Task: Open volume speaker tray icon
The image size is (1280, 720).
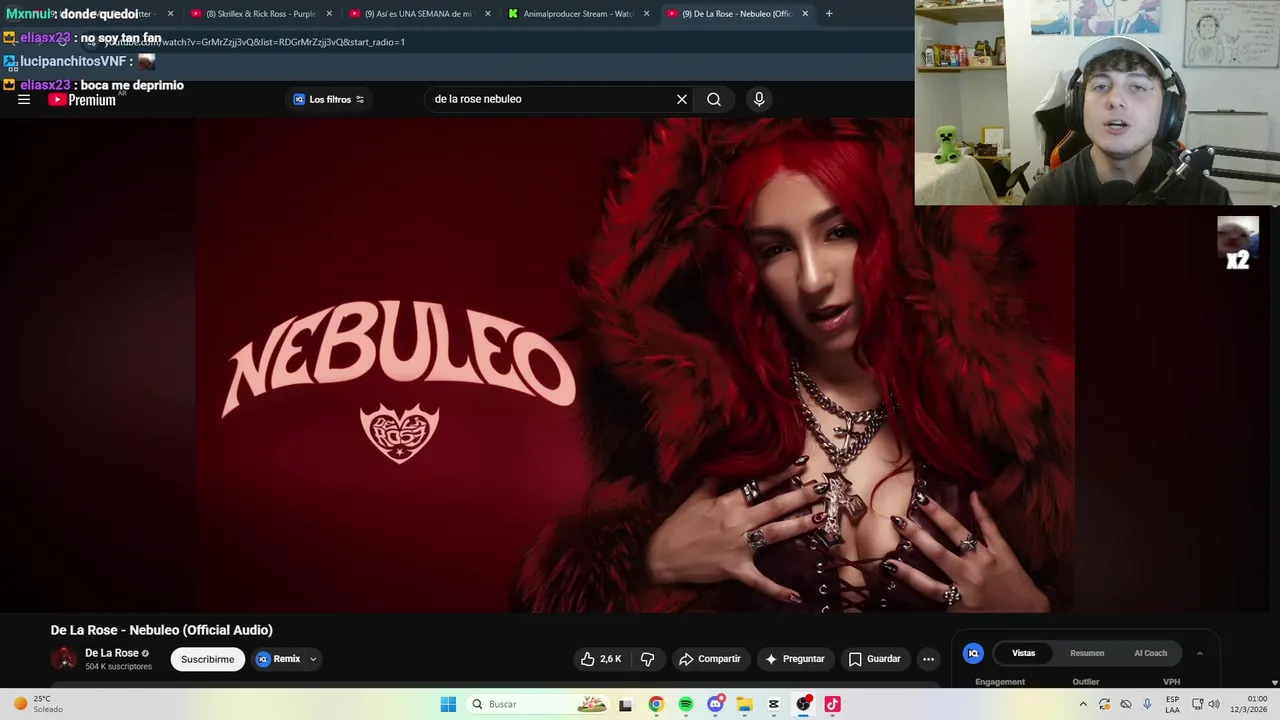Action: (1214, 704)
